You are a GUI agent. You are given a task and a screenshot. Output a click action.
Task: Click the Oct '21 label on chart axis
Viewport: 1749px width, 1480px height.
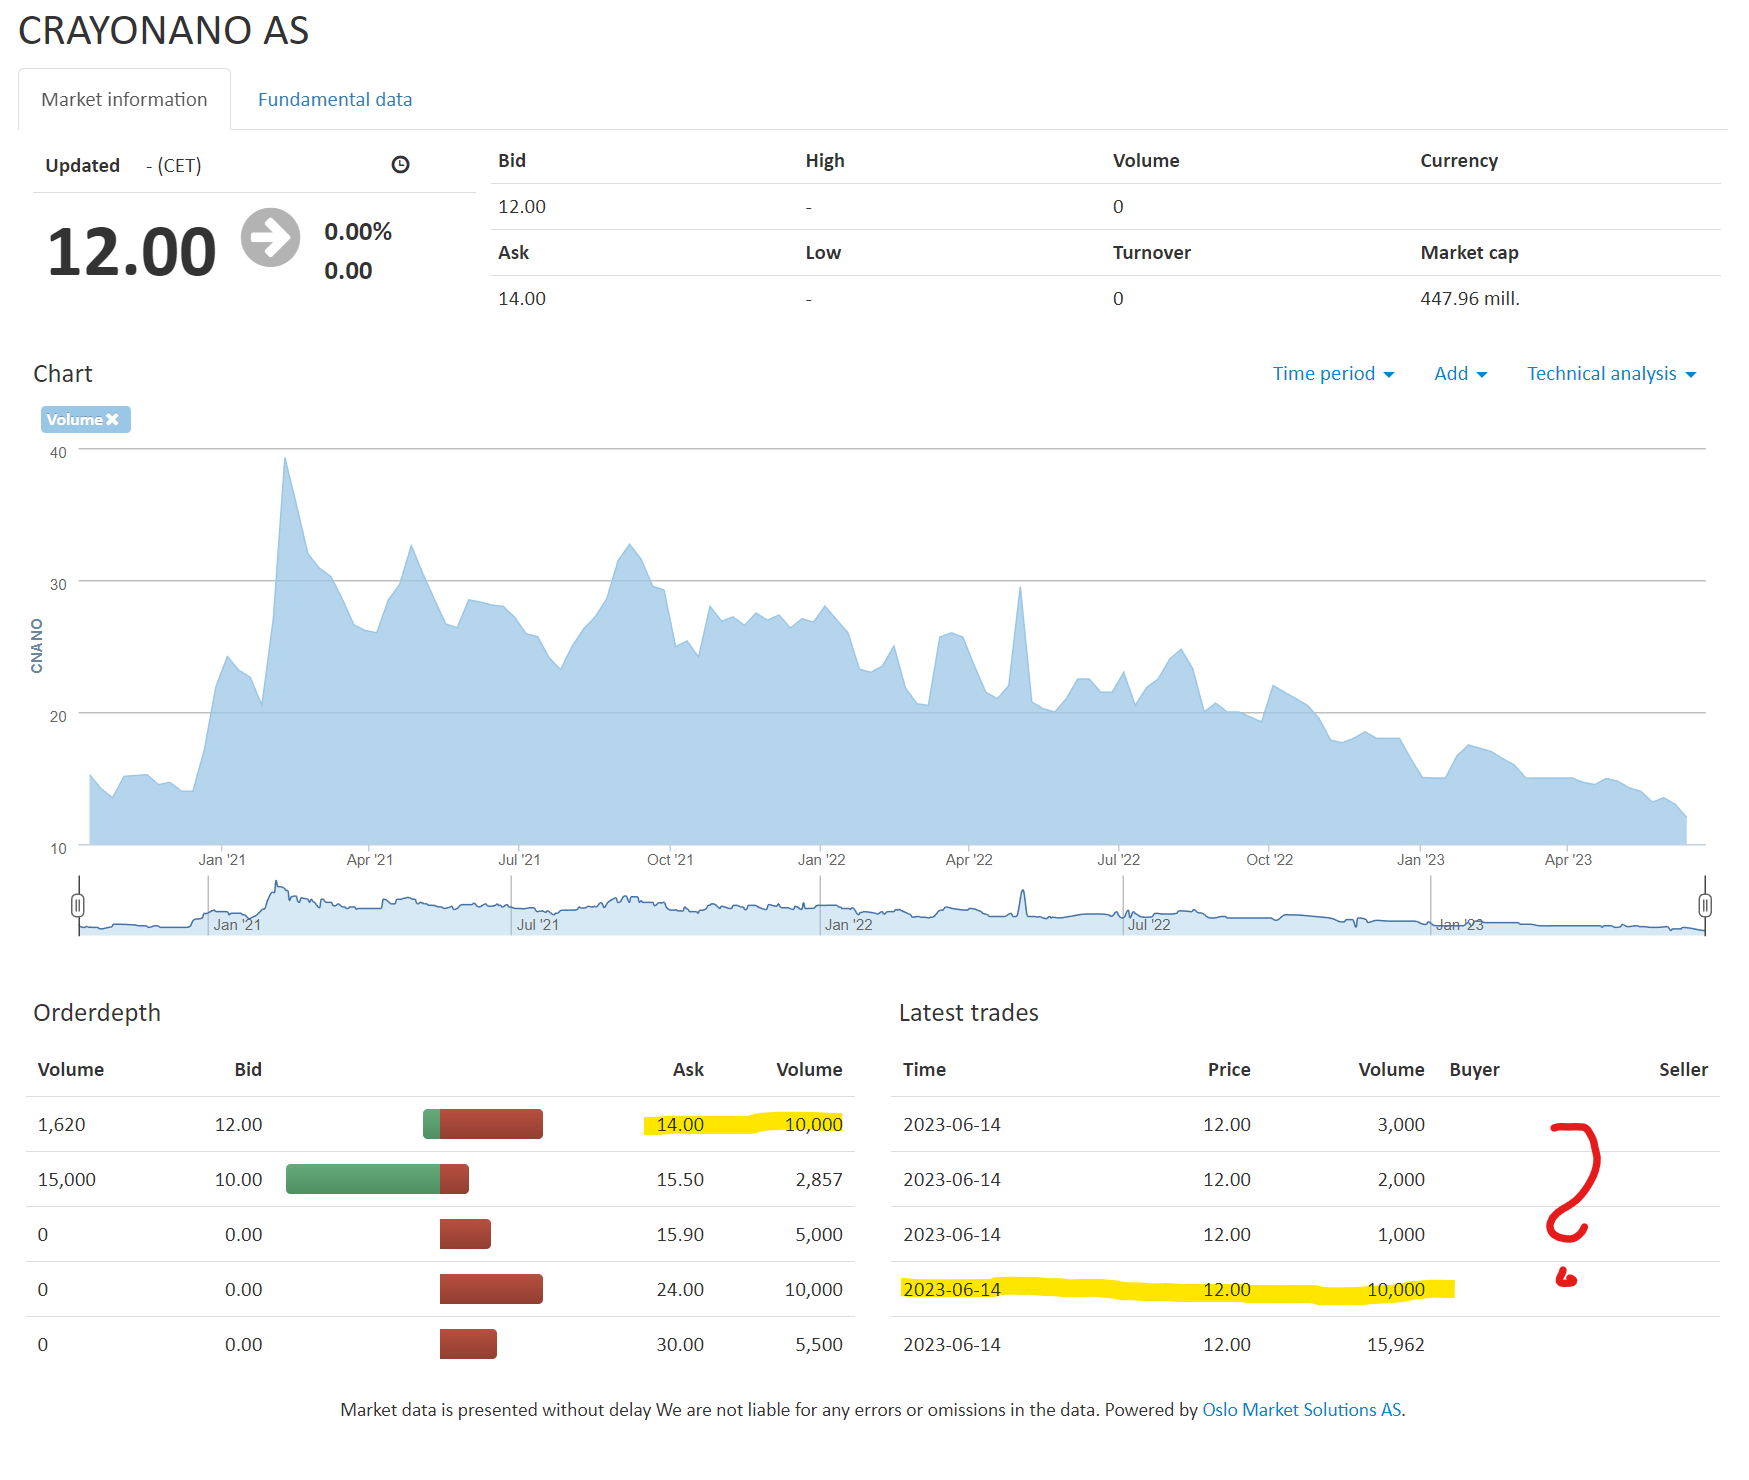pos(670,859)
